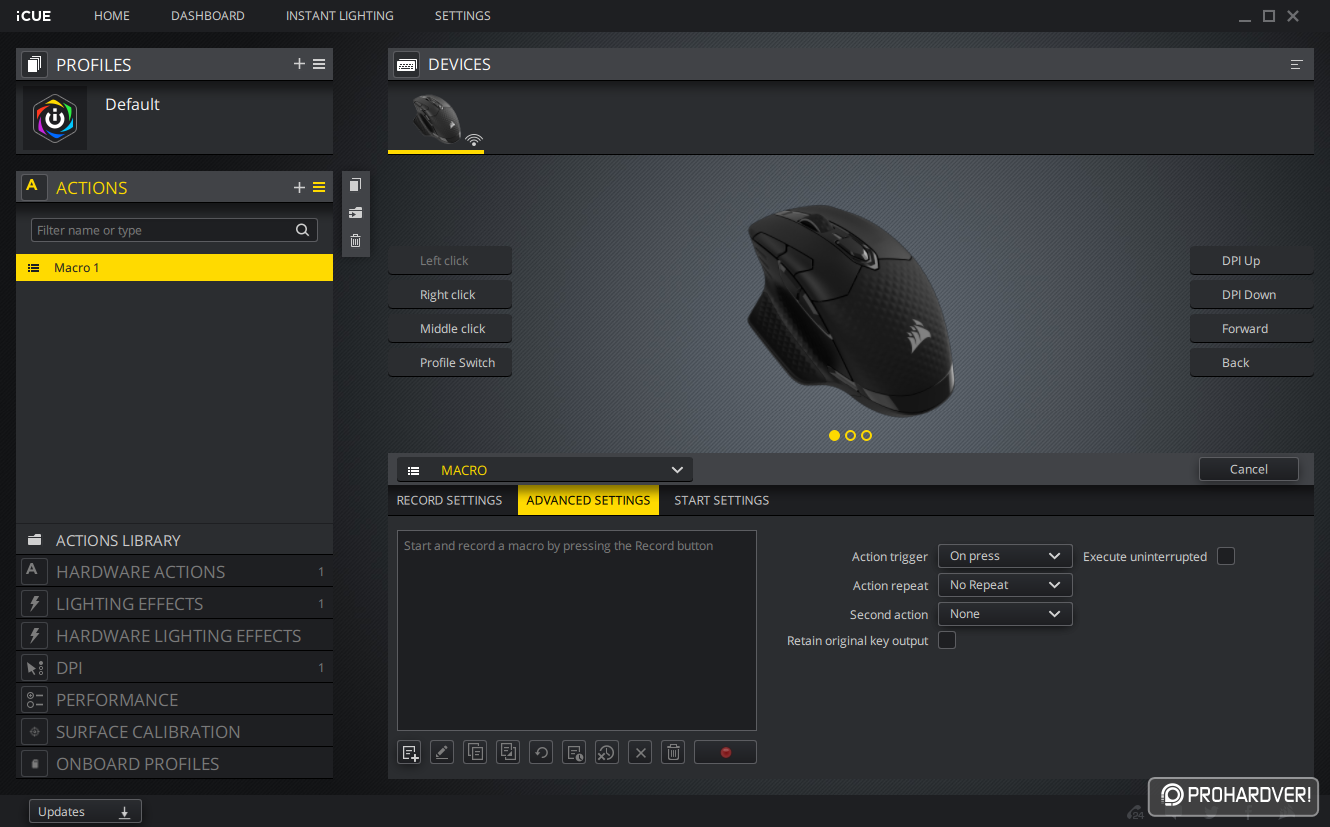
Task: Click the paste event icon in macro toolbar
Action: coord(508,752)
